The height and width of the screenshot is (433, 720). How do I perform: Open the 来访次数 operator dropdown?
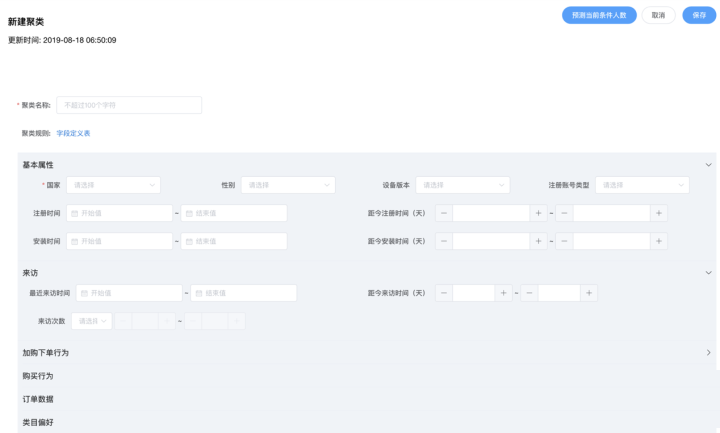[91, 321]
